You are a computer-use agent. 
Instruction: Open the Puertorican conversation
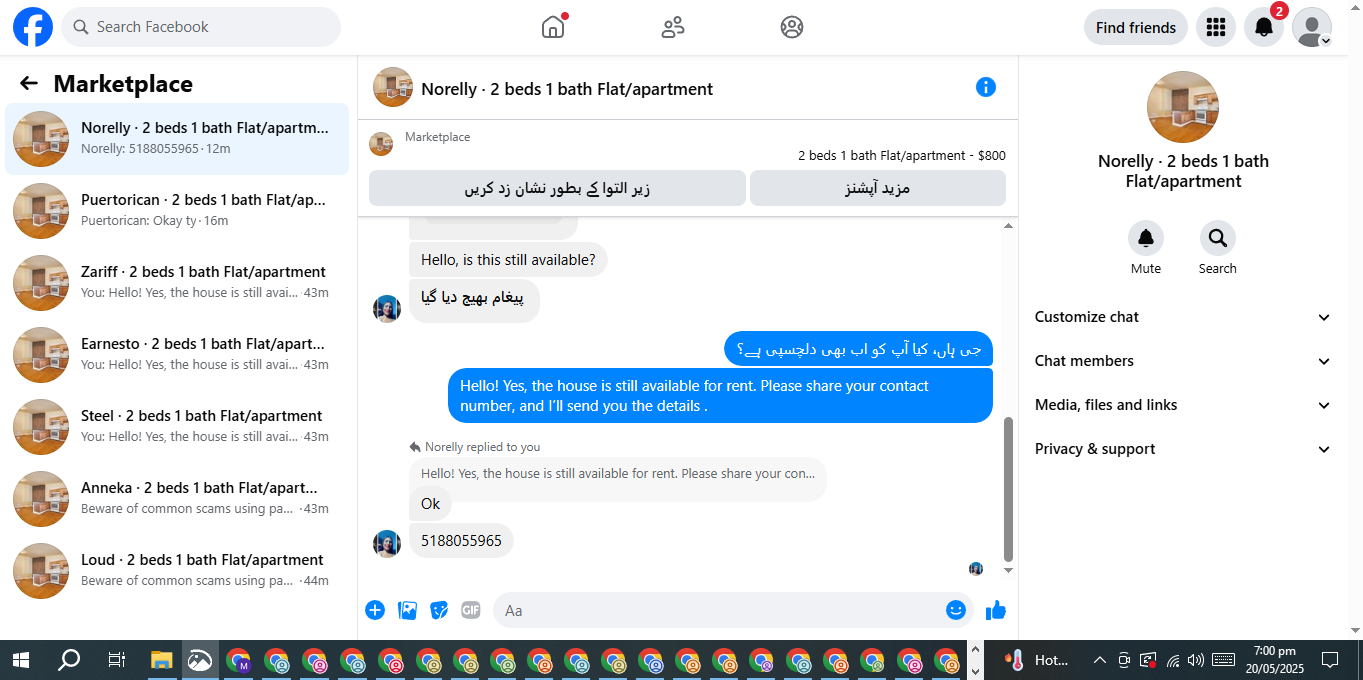[177, 211]
